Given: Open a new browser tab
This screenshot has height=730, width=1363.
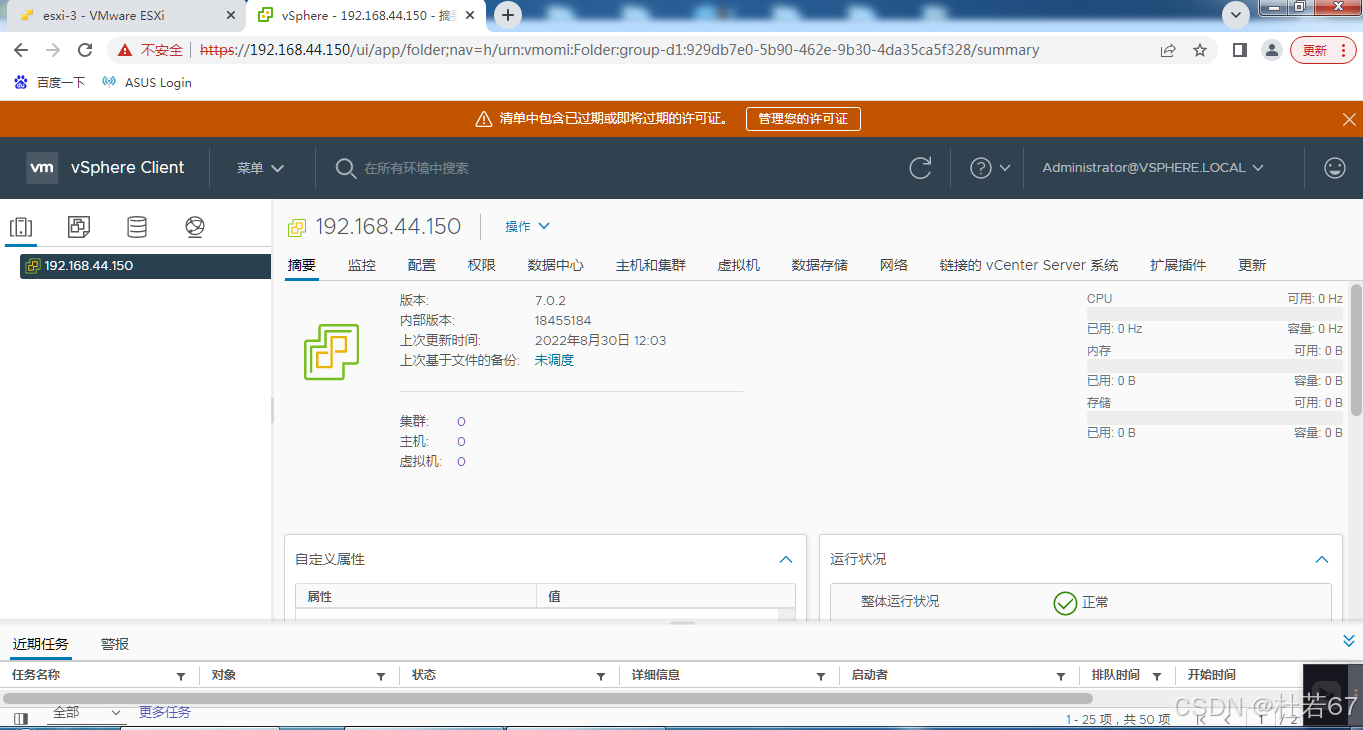Looking at the screenshot, I should [508, 15].
